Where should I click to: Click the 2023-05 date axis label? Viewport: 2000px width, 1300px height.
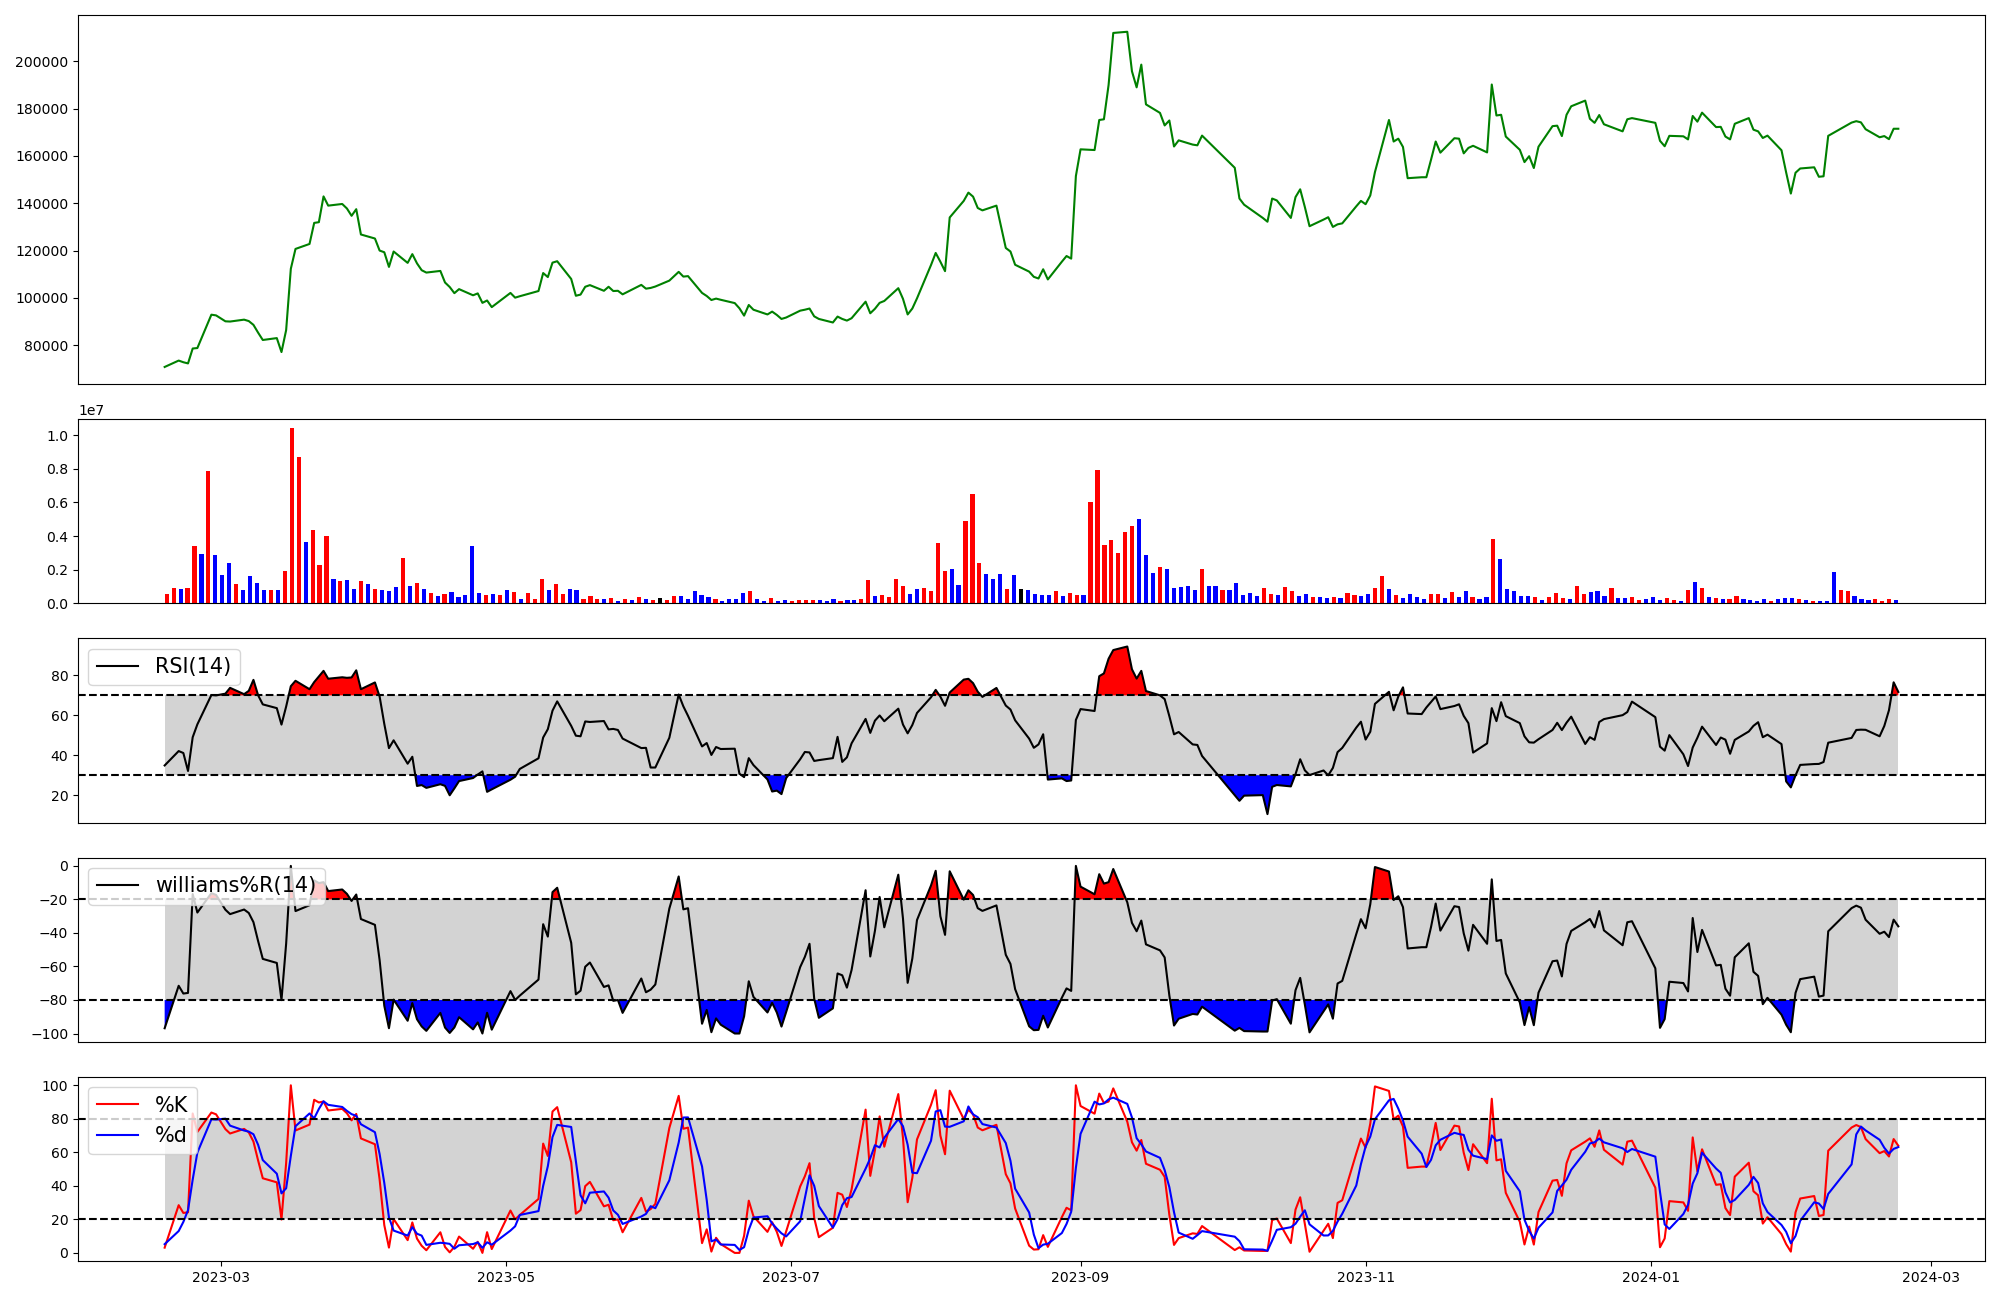(506, 1277)
